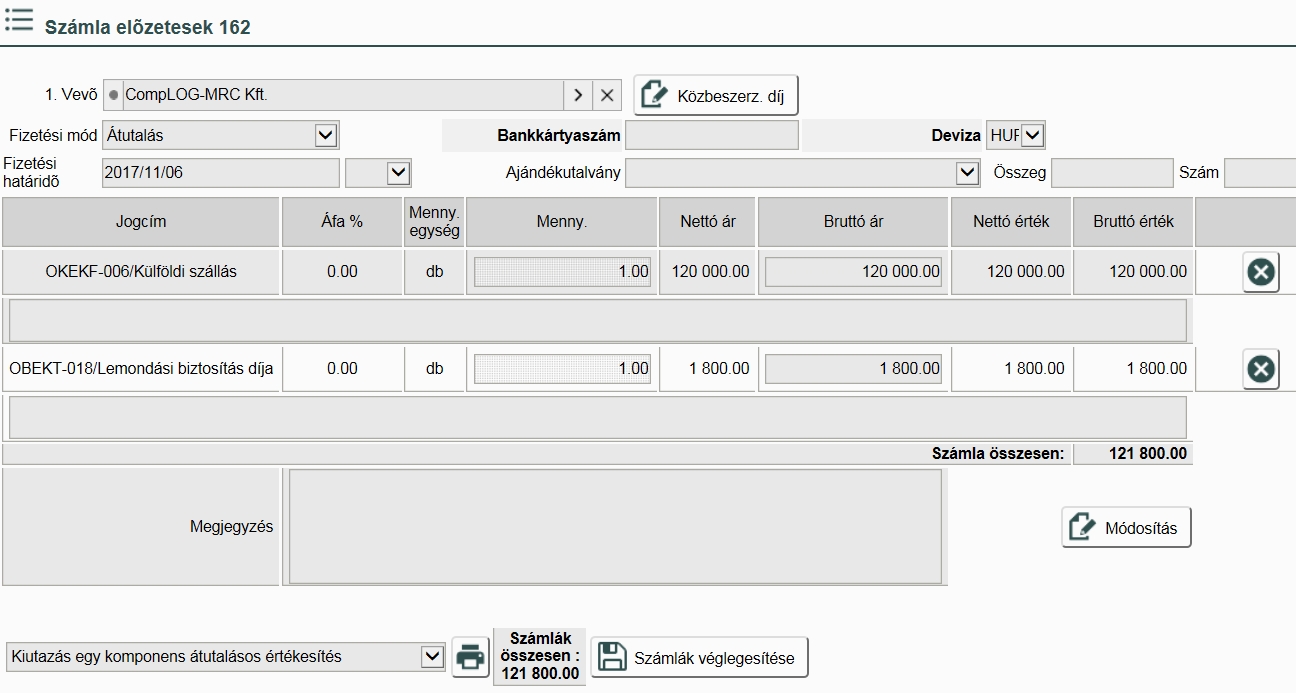
Task: Click the arrow icon beside CompLOG-MRC Kft.
Action: [577, 95]
